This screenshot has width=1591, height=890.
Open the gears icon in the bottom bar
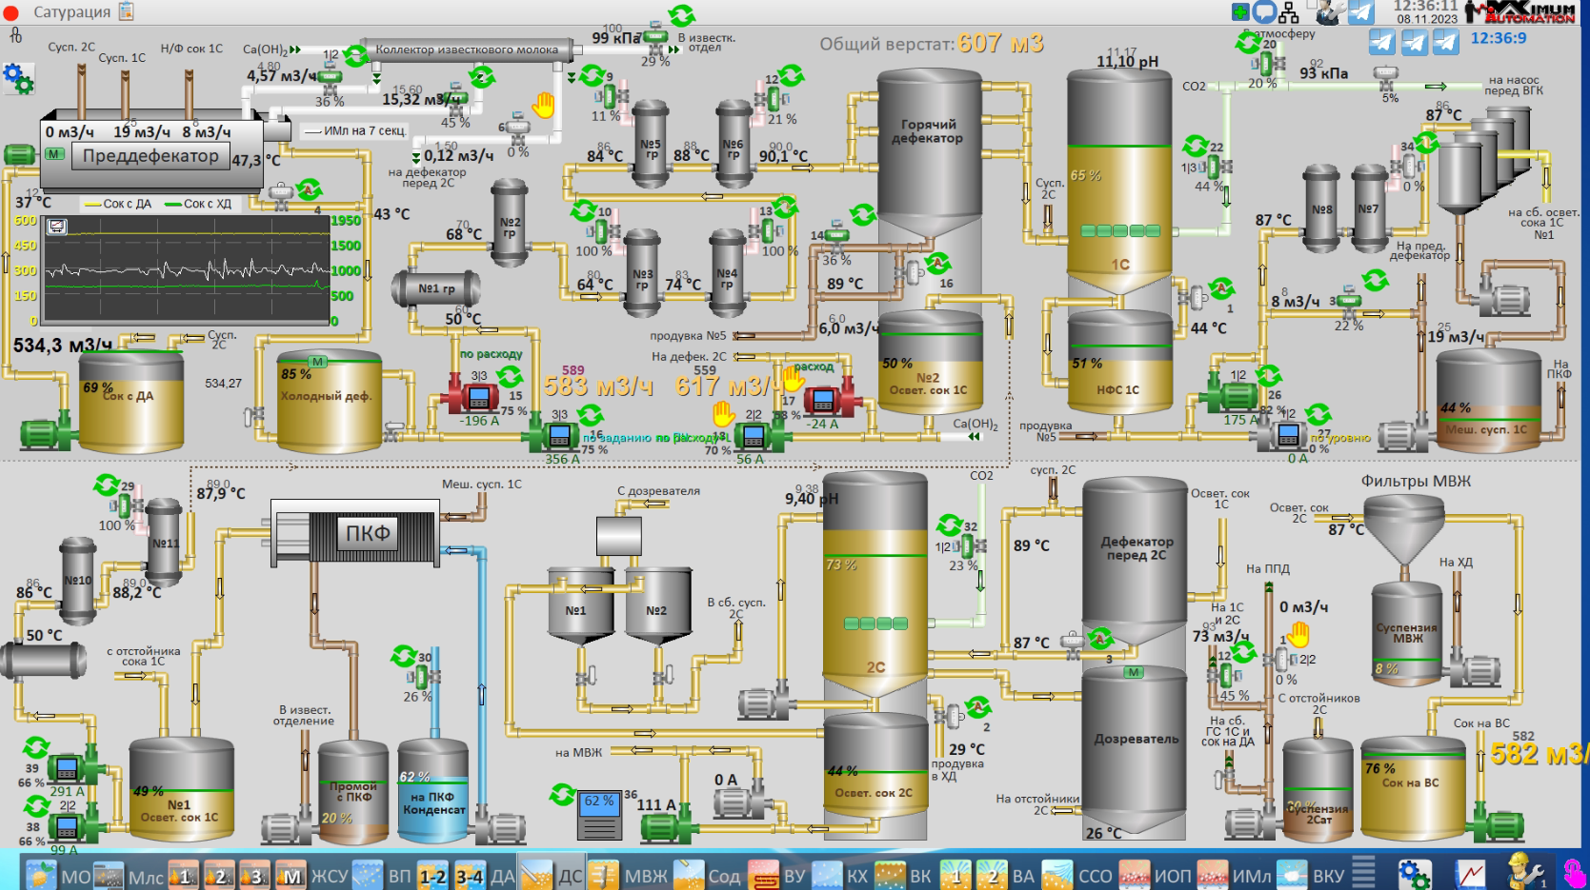1414,875
